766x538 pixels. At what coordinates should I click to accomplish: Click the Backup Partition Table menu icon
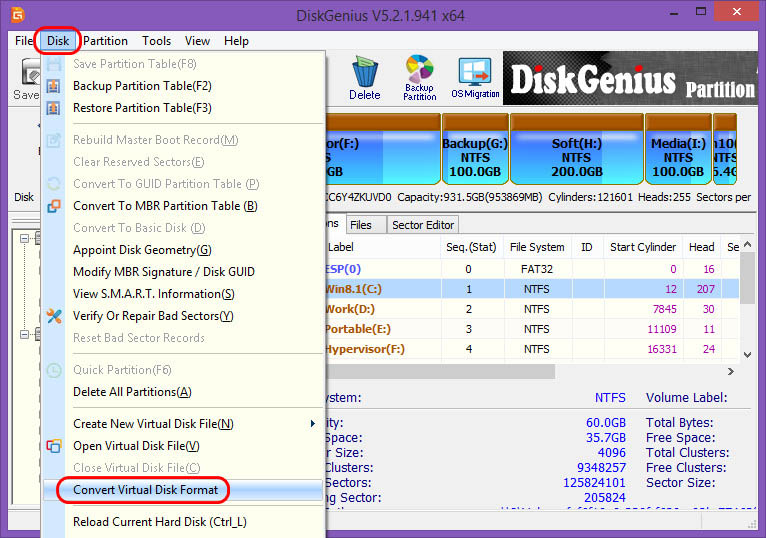[54, 86]
